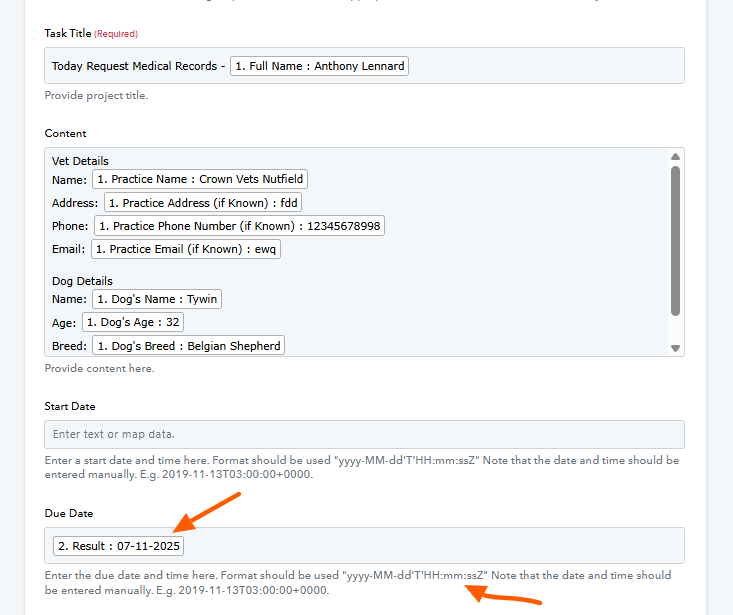This screenshot has height=615, width=733.
Task: Select the Practice Email : ewq tag
Action: 186,249
